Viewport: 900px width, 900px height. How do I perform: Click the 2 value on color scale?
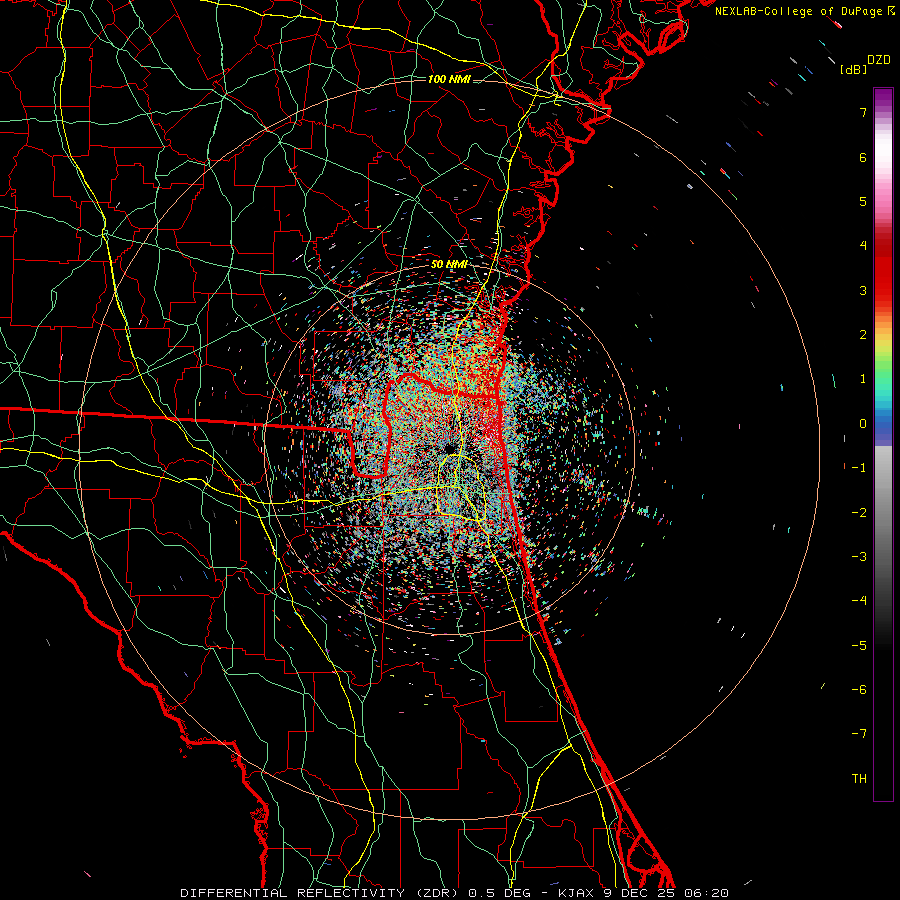click(x=863, y=335)
